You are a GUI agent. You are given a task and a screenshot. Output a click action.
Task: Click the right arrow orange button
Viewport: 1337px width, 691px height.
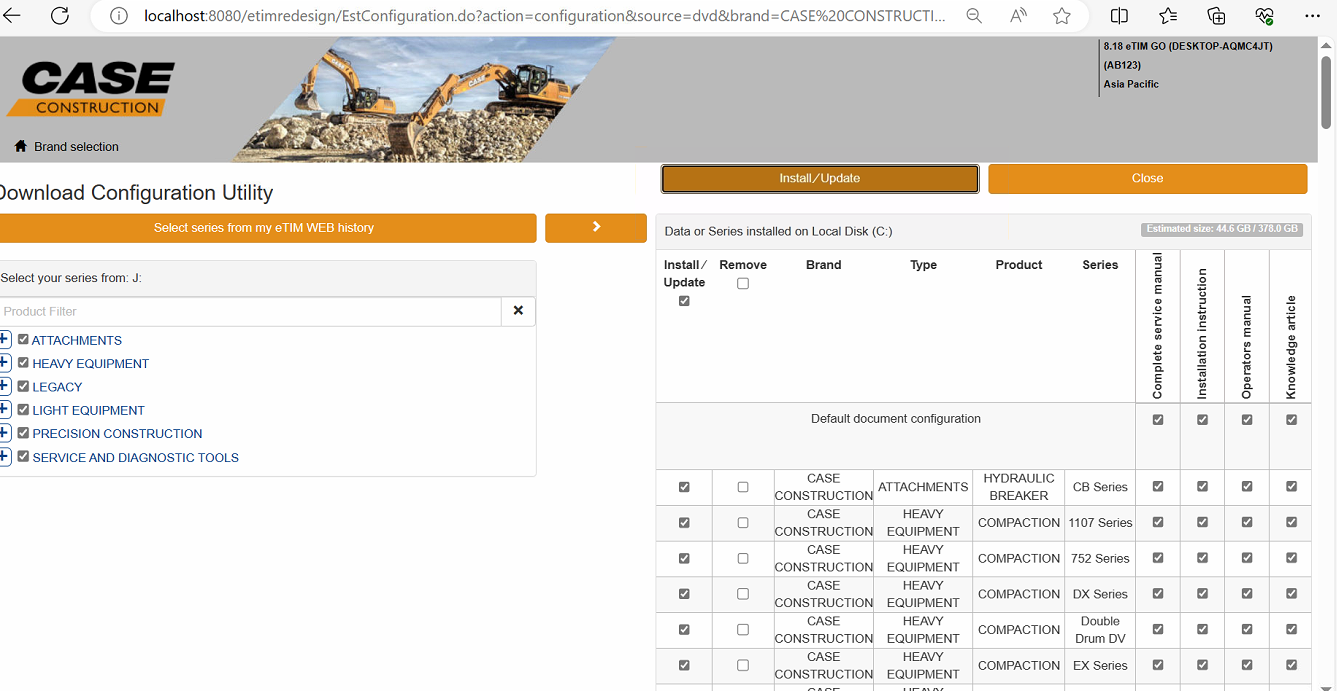click(x=596, y=228)
